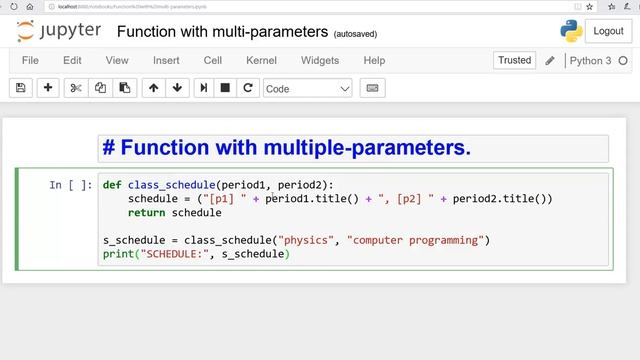640x360 pixels.
Task: Open the Cell menu
Action: (213, 60)
